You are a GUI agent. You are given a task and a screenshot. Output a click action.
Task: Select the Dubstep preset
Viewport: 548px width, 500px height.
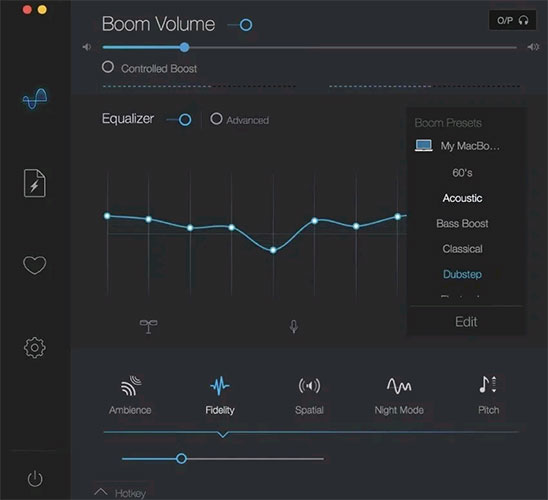(x=462, y=274)
